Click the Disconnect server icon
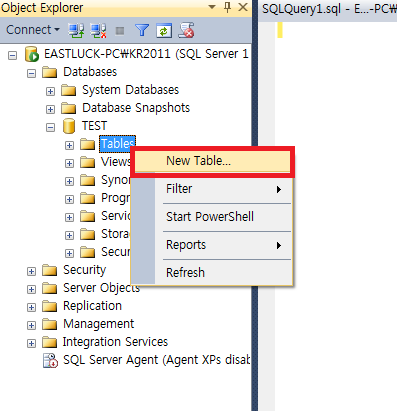 click(x=99, y=30)
